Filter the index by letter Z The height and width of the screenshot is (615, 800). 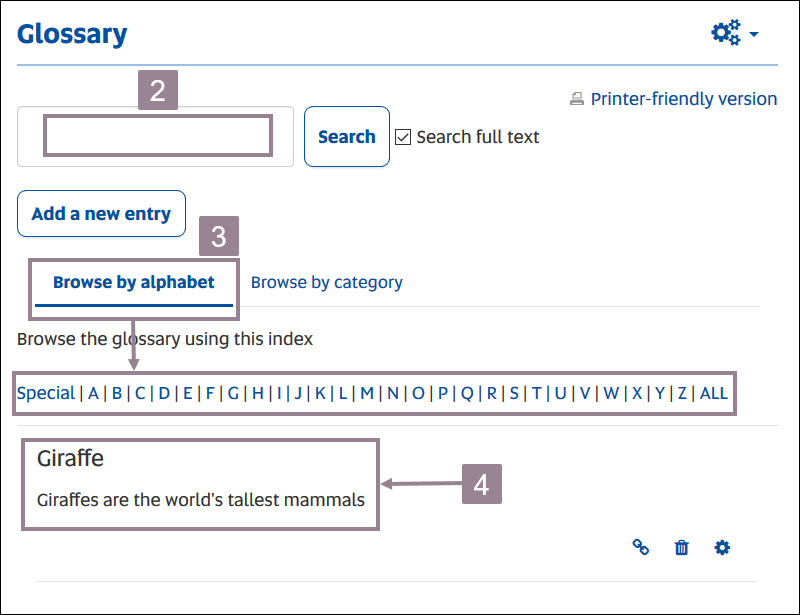click(x=682, y=393)
